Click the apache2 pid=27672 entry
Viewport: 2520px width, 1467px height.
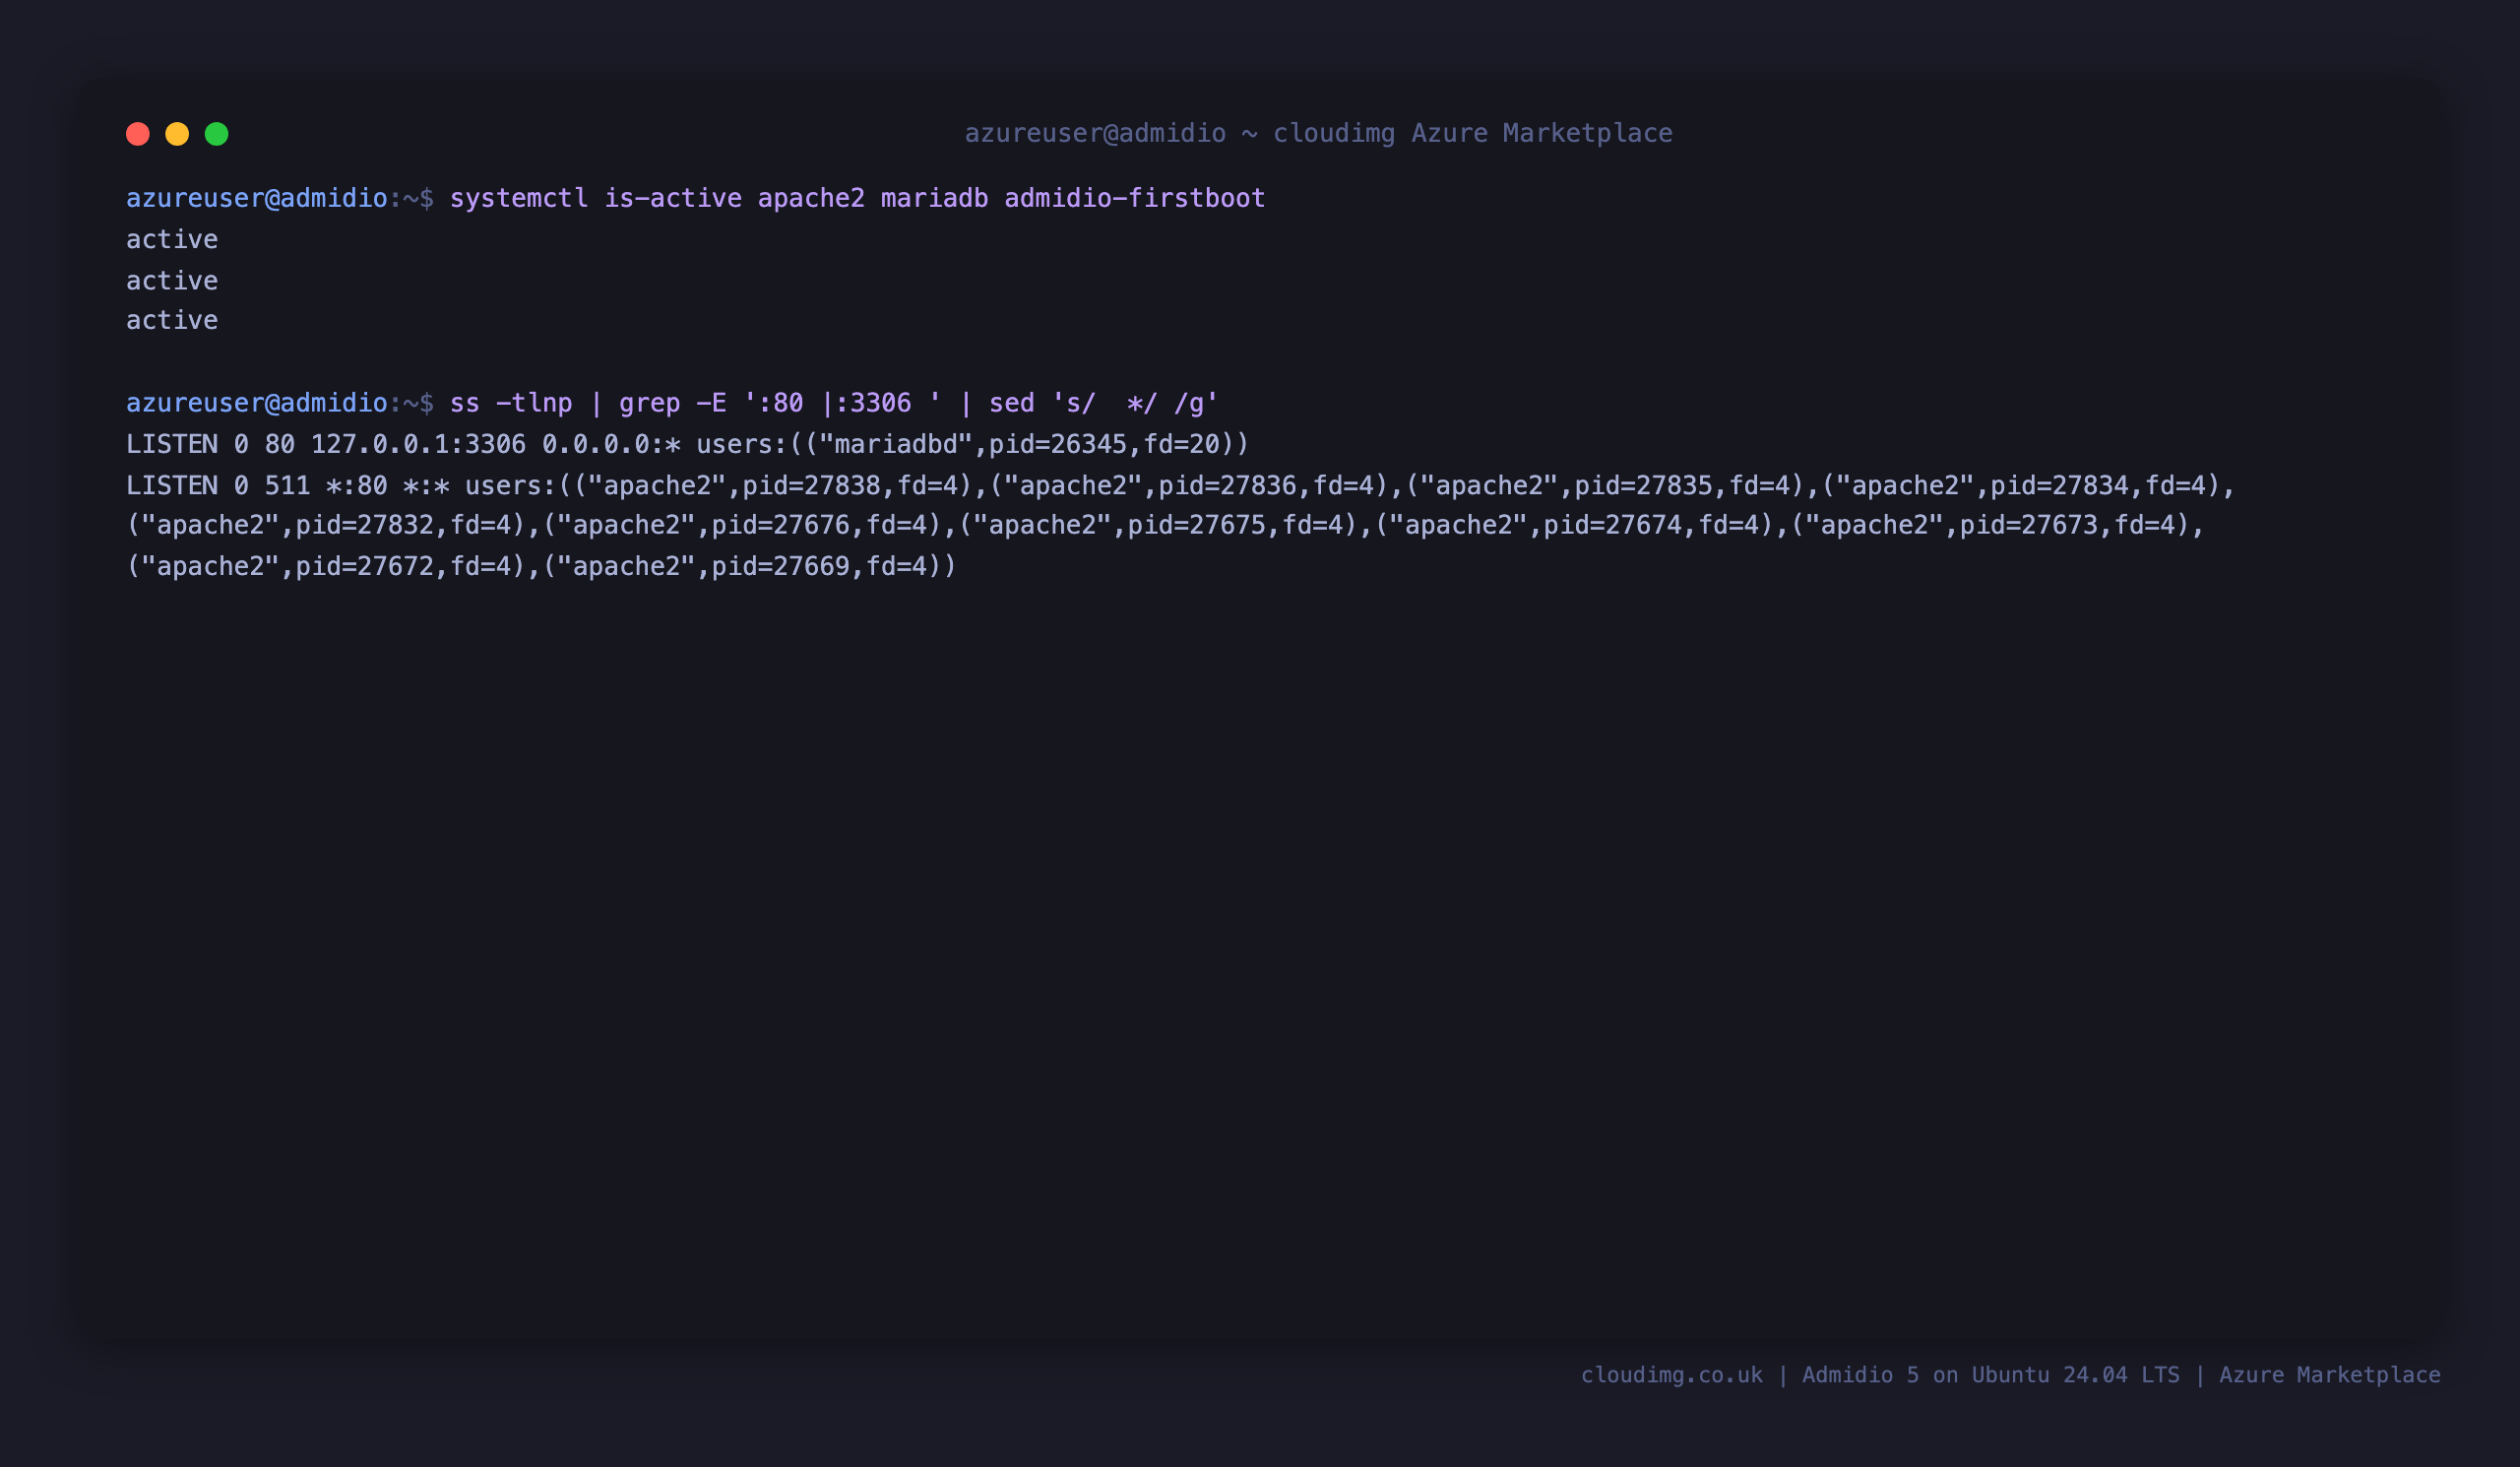click(x=326, y=566)
